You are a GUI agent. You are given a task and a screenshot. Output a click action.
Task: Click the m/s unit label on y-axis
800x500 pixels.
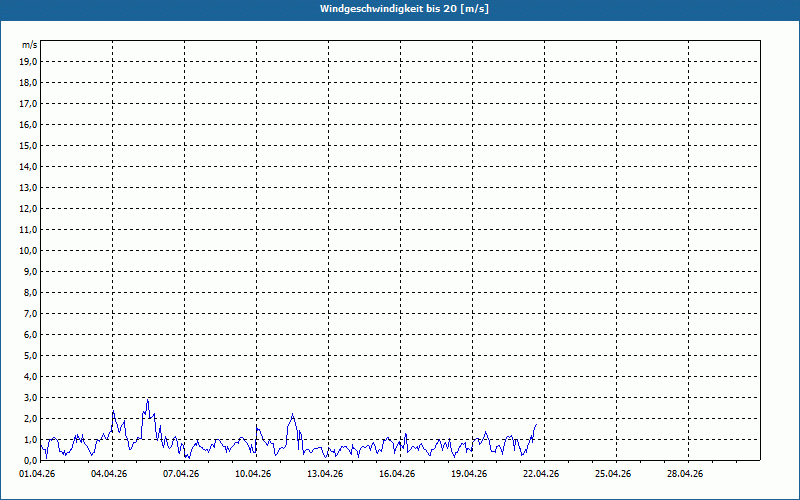pyautogui.click(x=30, y=46)
